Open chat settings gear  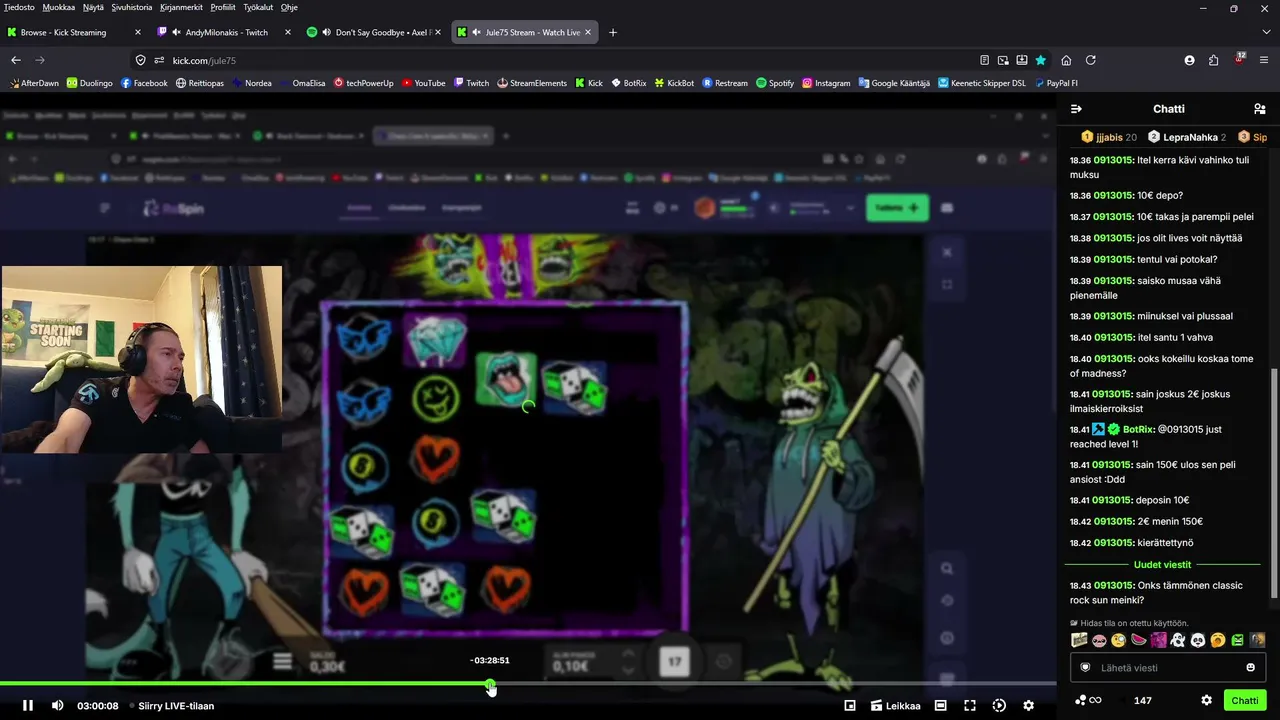[x=1206, y=700]
